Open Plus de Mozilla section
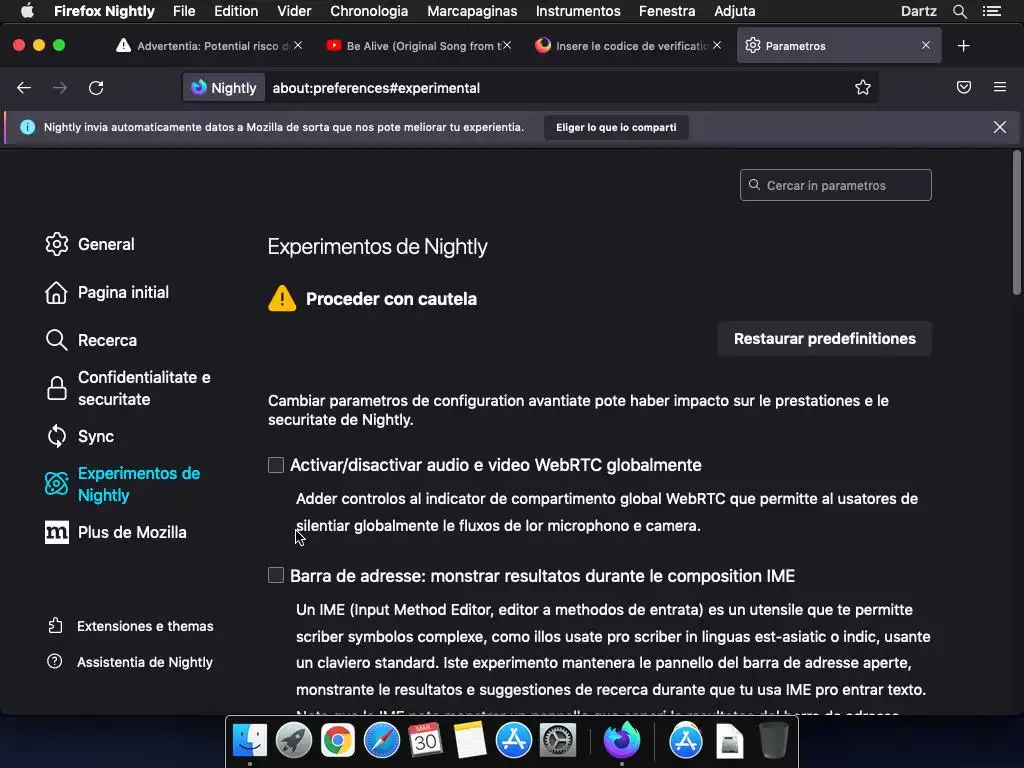 (116, 532)
